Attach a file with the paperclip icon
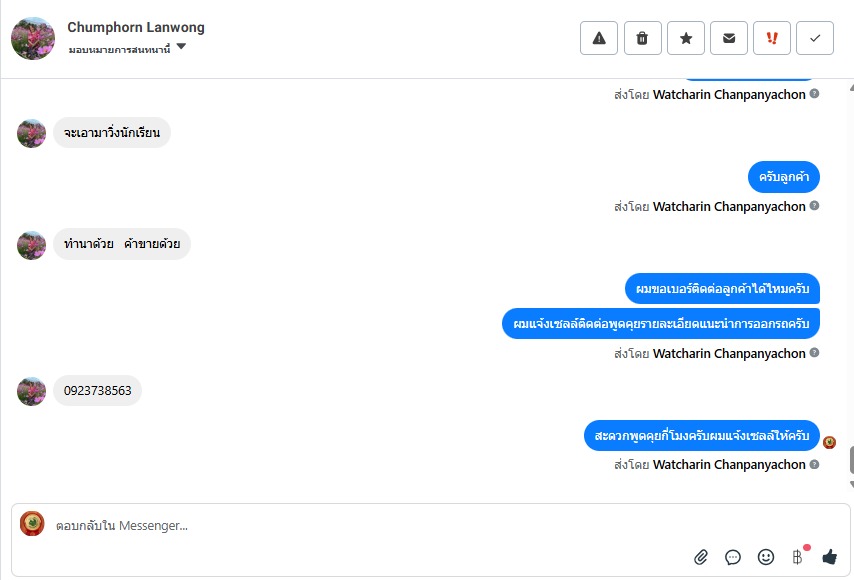Screen dimensions: 854x580 click(701, 557)
